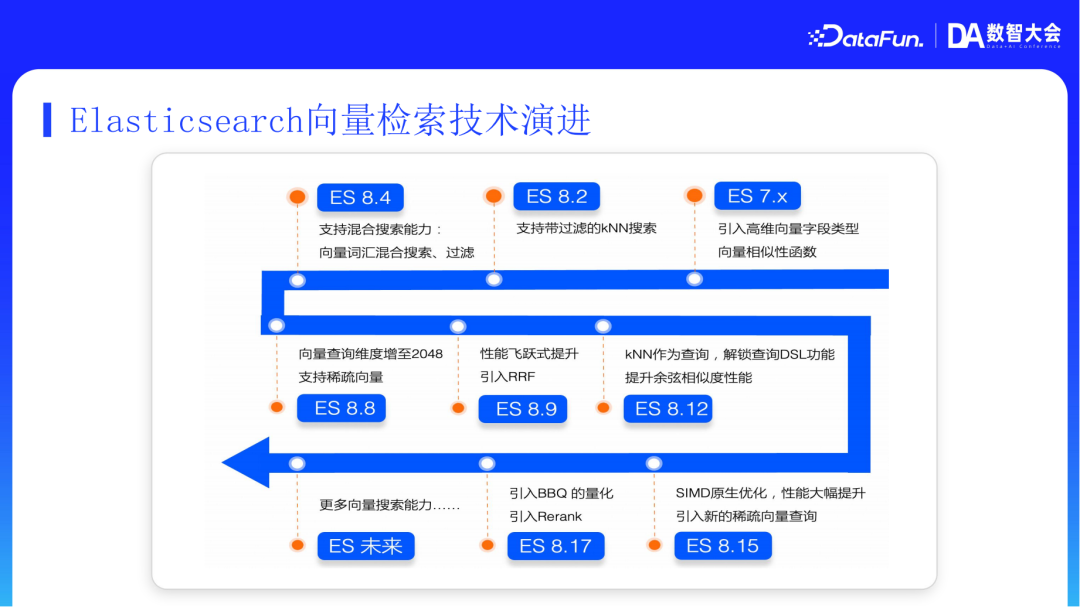The image size is (1080, 607).
Task: Select the slide title Elasticsearch向量检索技术演进
Action: pyautogui.click(x=330, y=119)
